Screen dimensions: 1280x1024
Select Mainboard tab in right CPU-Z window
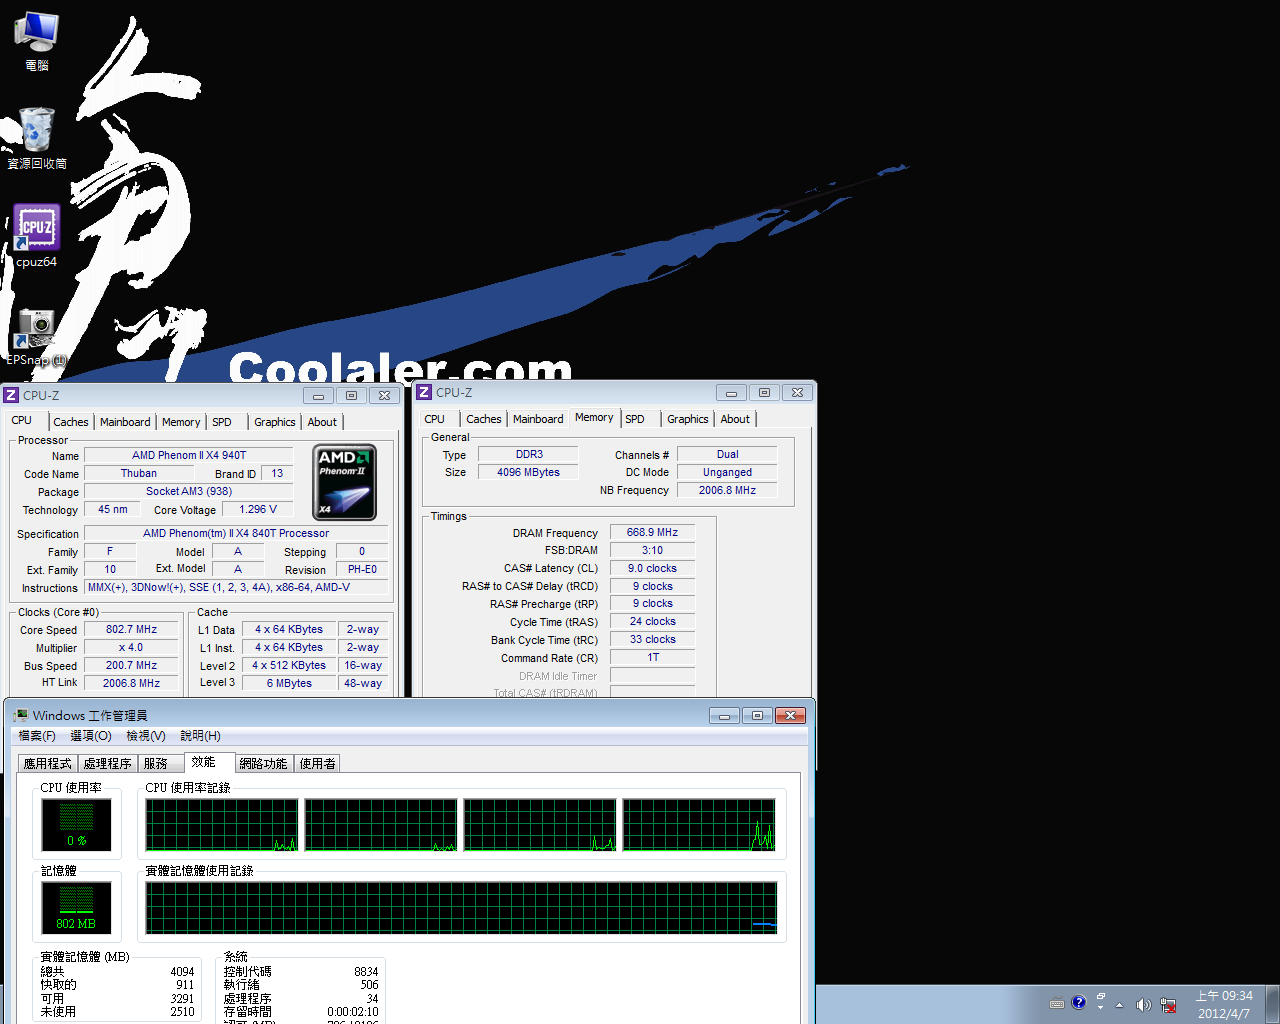pos(538,419)
